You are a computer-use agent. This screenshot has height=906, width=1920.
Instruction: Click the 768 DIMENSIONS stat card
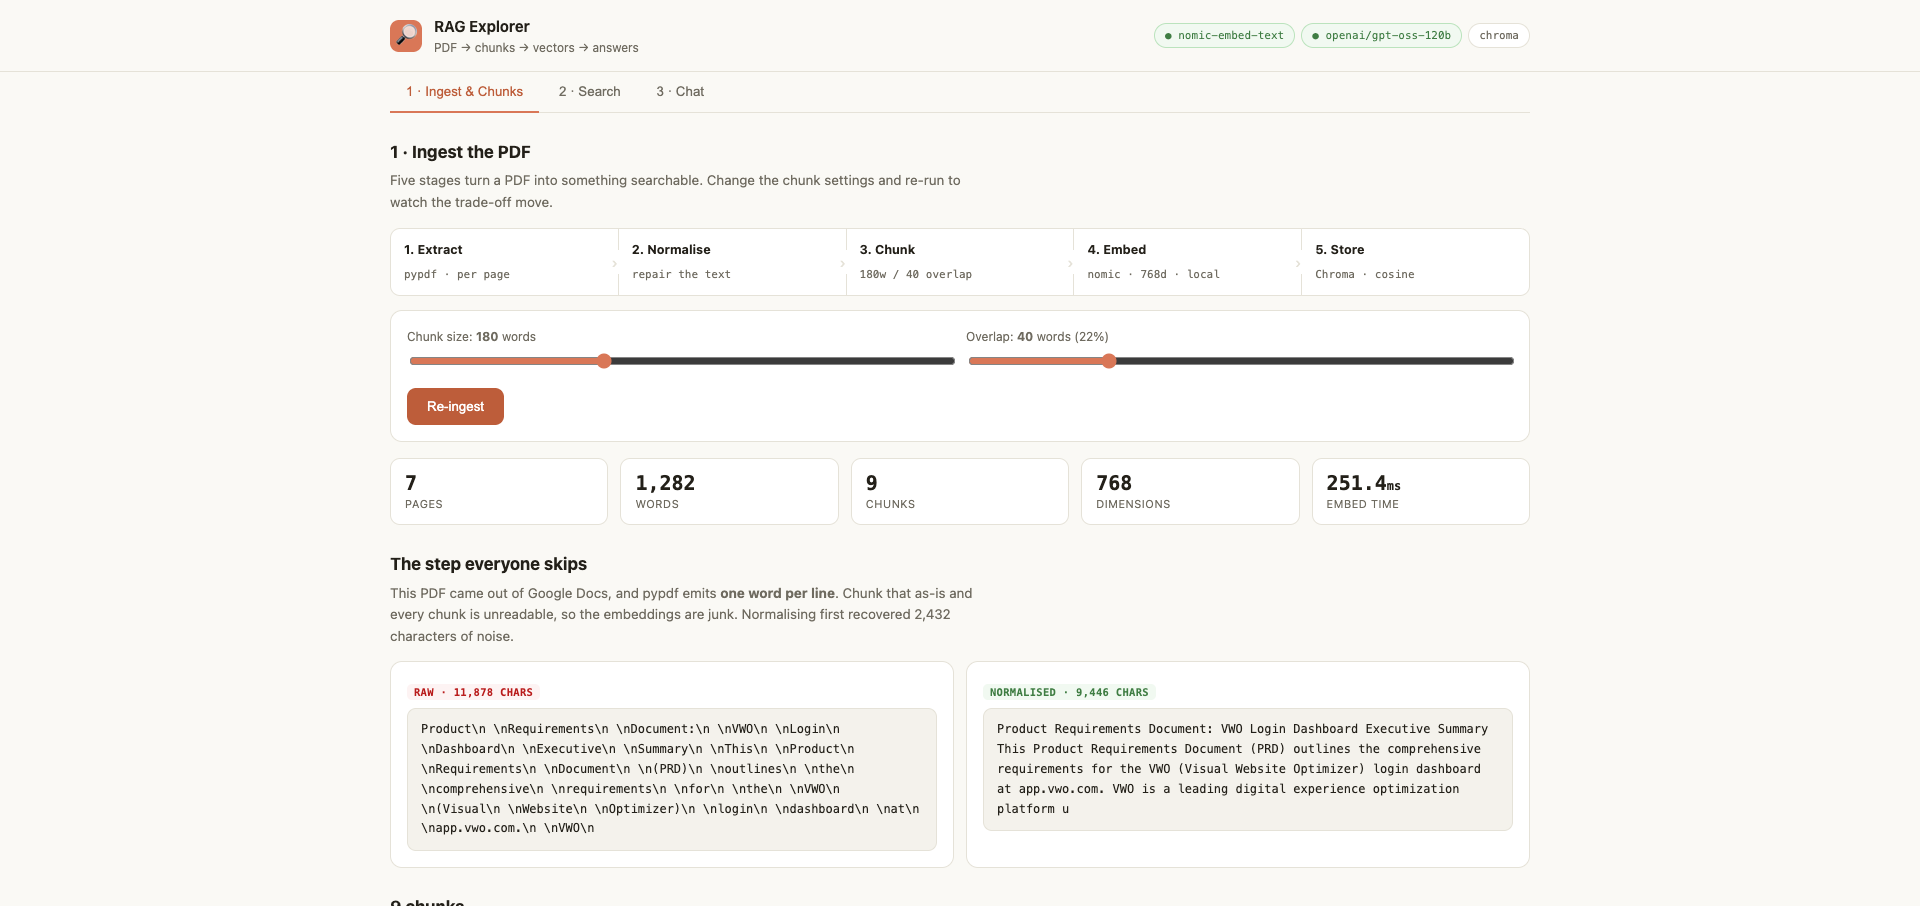(x=1190, y=491)
